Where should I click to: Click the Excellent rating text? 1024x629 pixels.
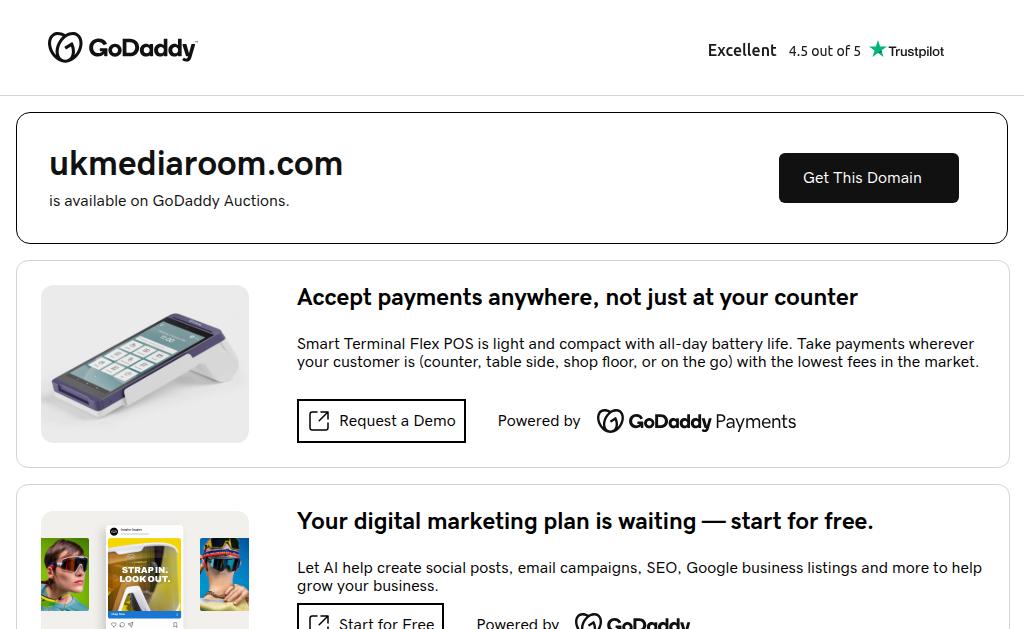click(x=742, y=50)
